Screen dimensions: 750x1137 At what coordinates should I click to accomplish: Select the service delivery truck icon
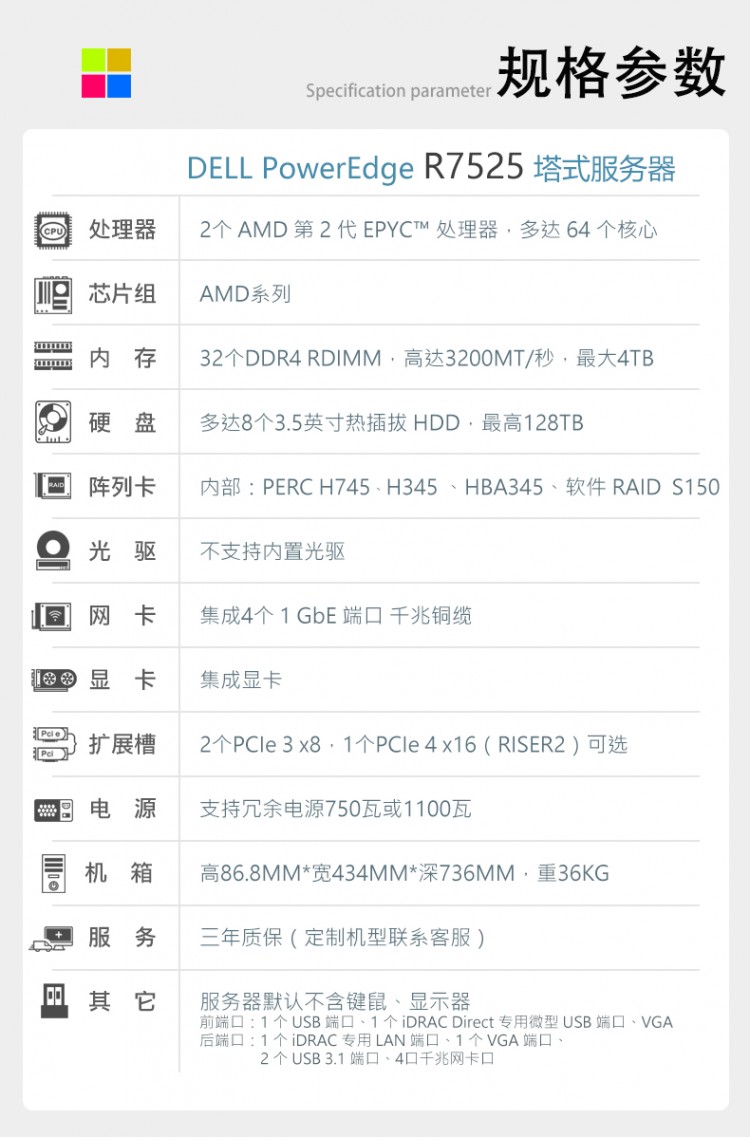tap(52, 938)
